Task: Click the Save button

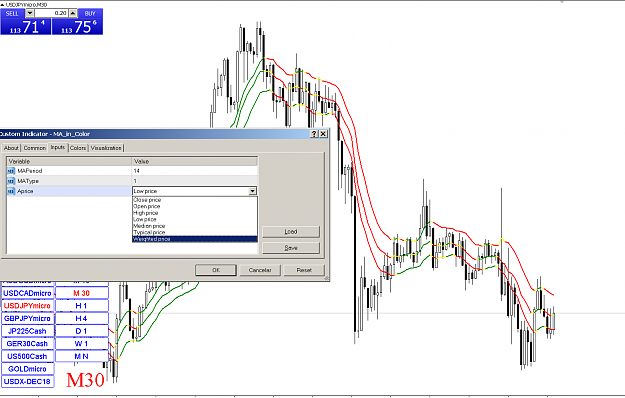Action: point(291,248)
